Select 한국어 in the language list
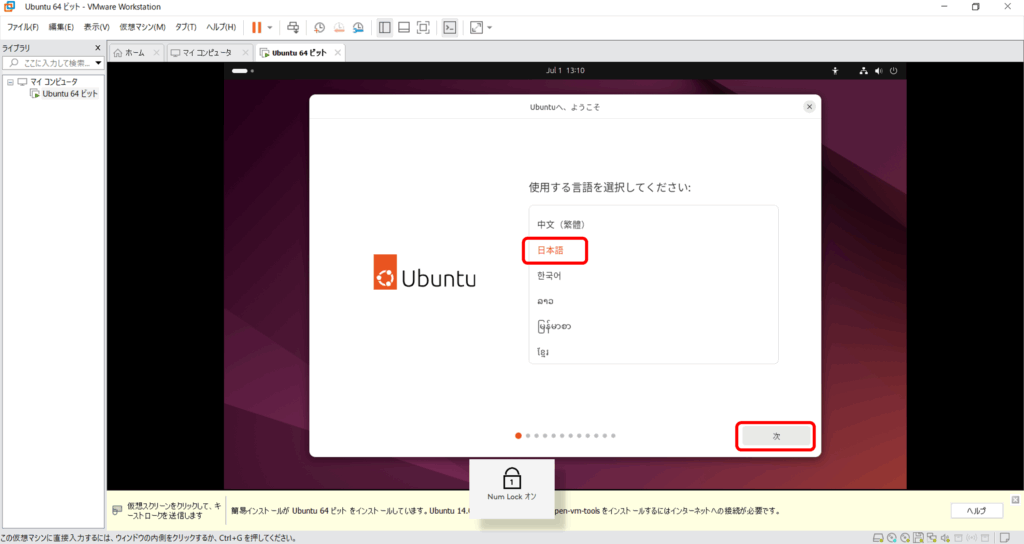 click(x=549, y=275)
